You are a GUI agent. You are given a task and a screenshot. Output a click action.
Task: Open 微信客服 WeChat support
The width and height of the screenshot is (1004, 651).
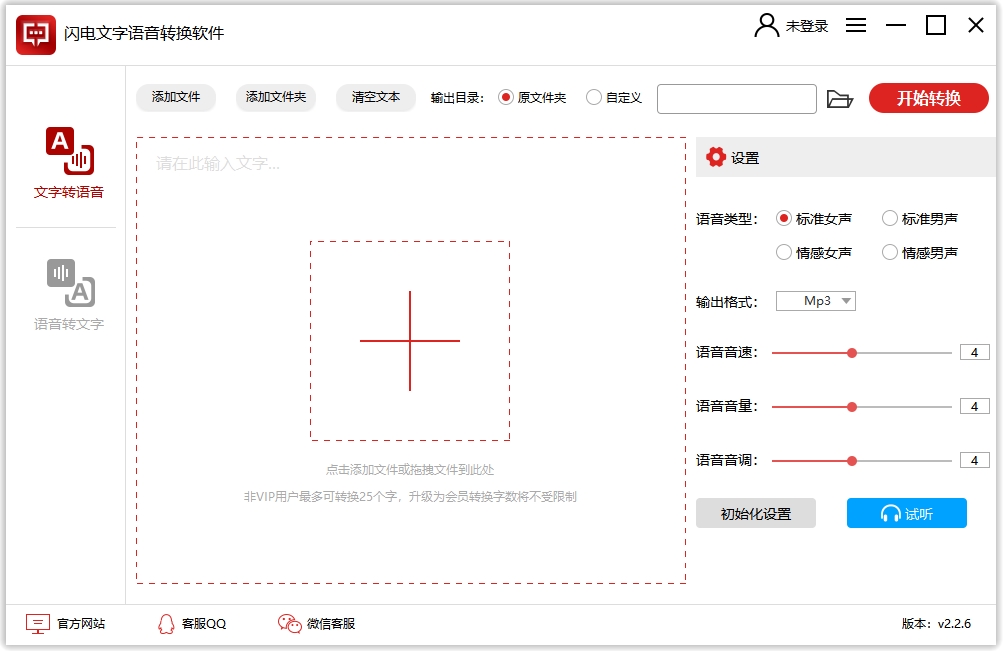click(290, 623)
